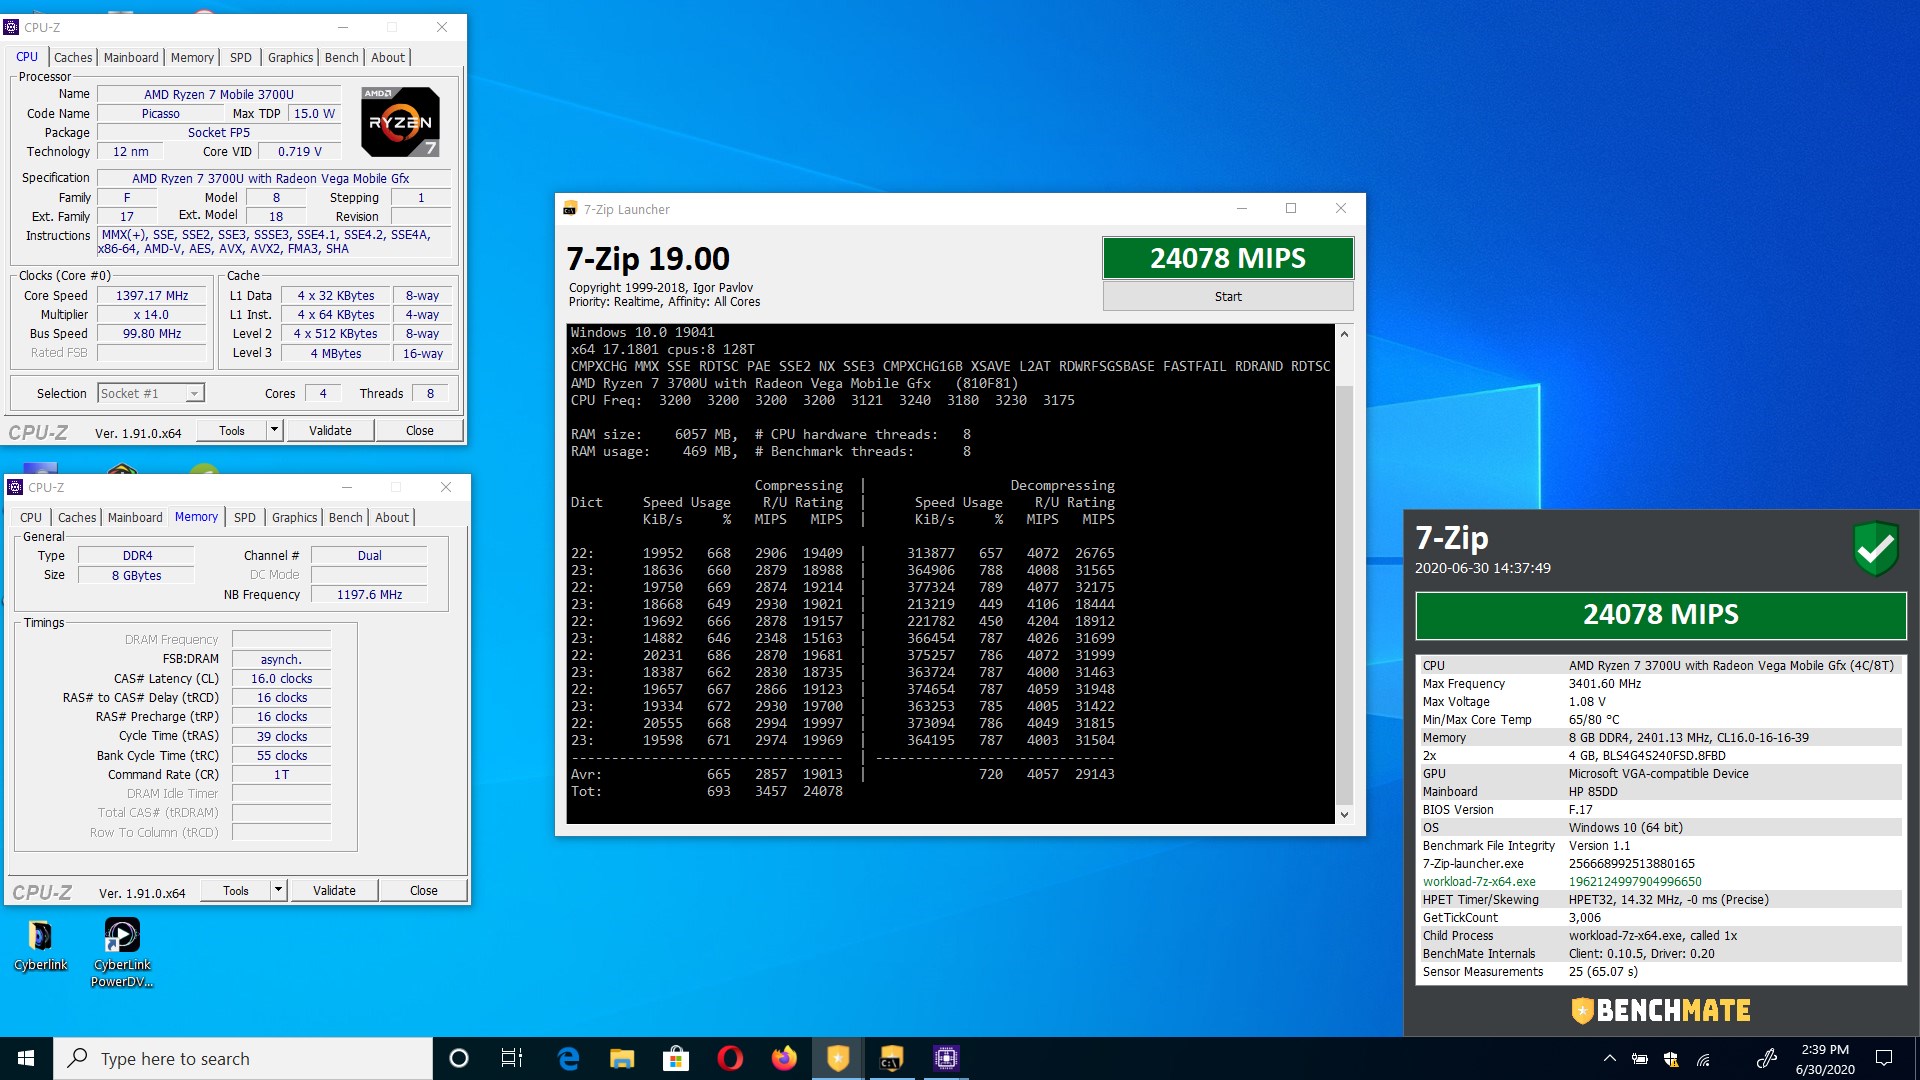This screenshot has width=1920, height=1080.
Task: Click CAS# Latency 16.0 clocks value
Action: [281, 678]
